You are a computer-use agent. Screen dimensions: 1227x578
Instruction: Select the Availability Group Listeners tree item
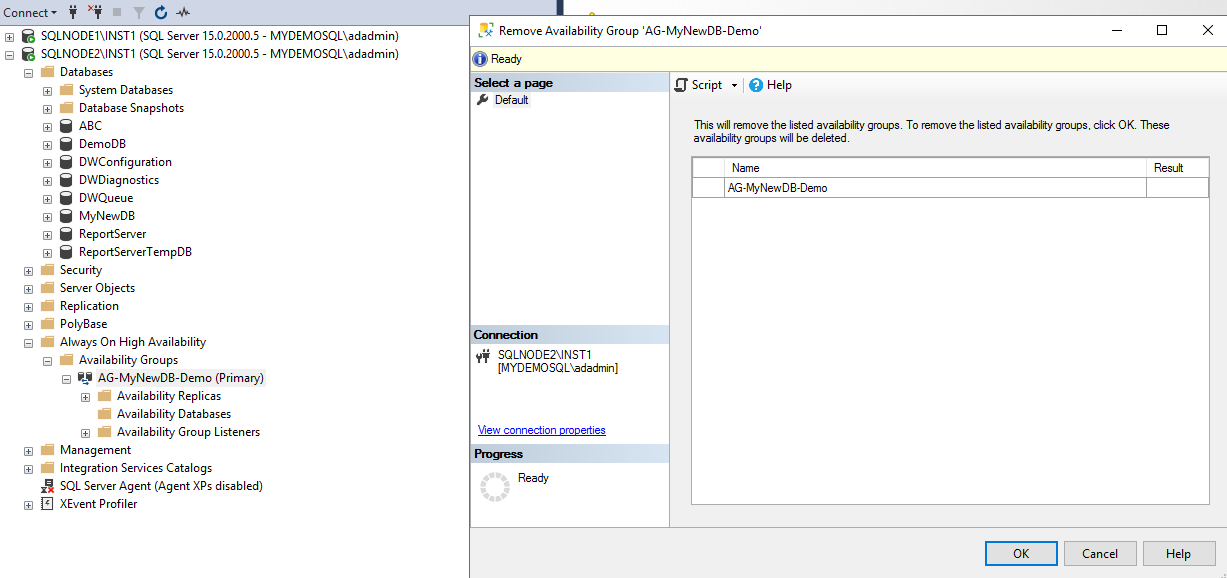coord(188,432)
